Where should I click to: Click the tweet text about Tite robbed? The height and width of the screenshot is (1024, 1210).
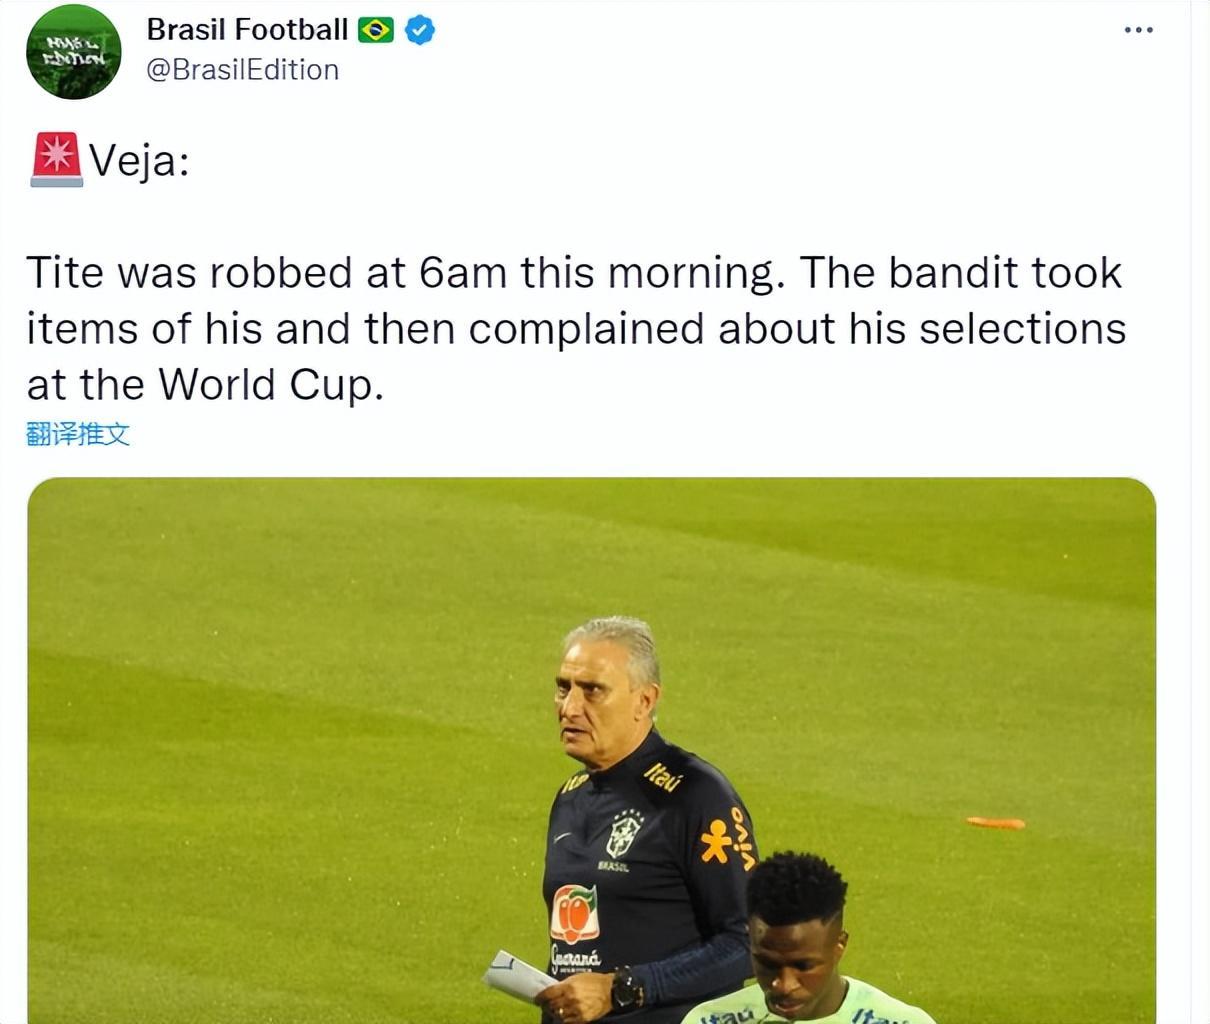pyautogui.click(x=576, y=328)
